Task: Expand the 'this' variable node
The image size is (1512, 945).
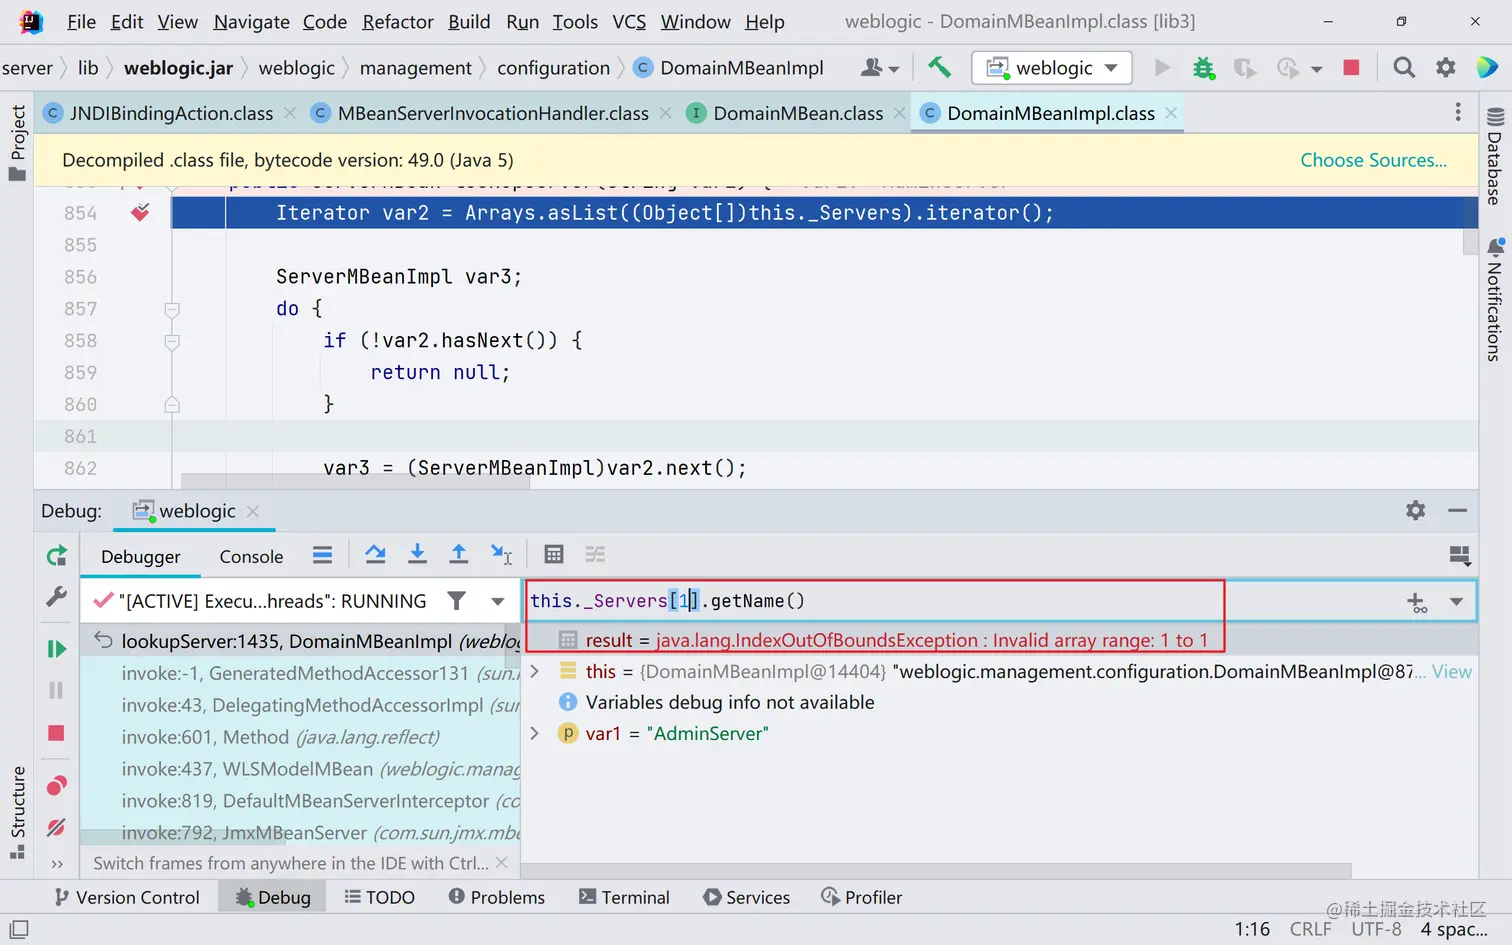Action: click(535, 671)
